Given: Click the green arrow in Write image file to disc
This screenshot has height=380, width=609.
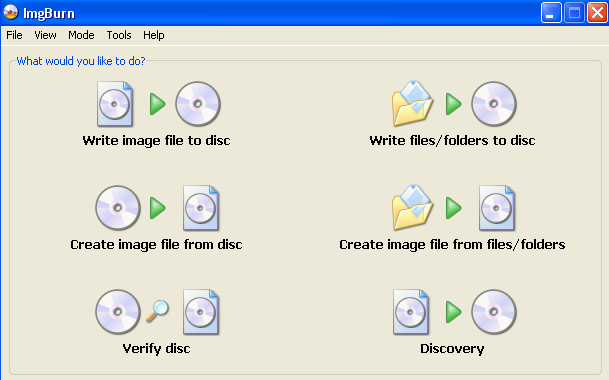Looking at the screenshot, I should point(158,104).
